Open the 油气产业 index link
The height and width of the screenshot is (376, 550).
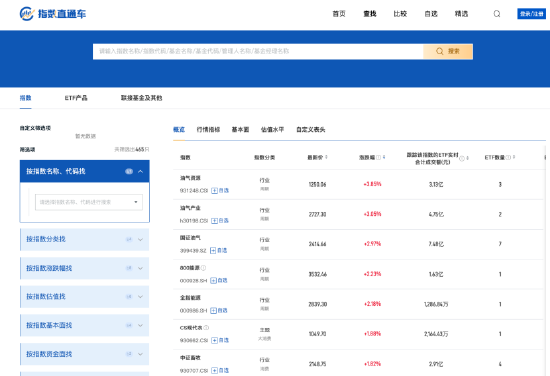[190, 208]
